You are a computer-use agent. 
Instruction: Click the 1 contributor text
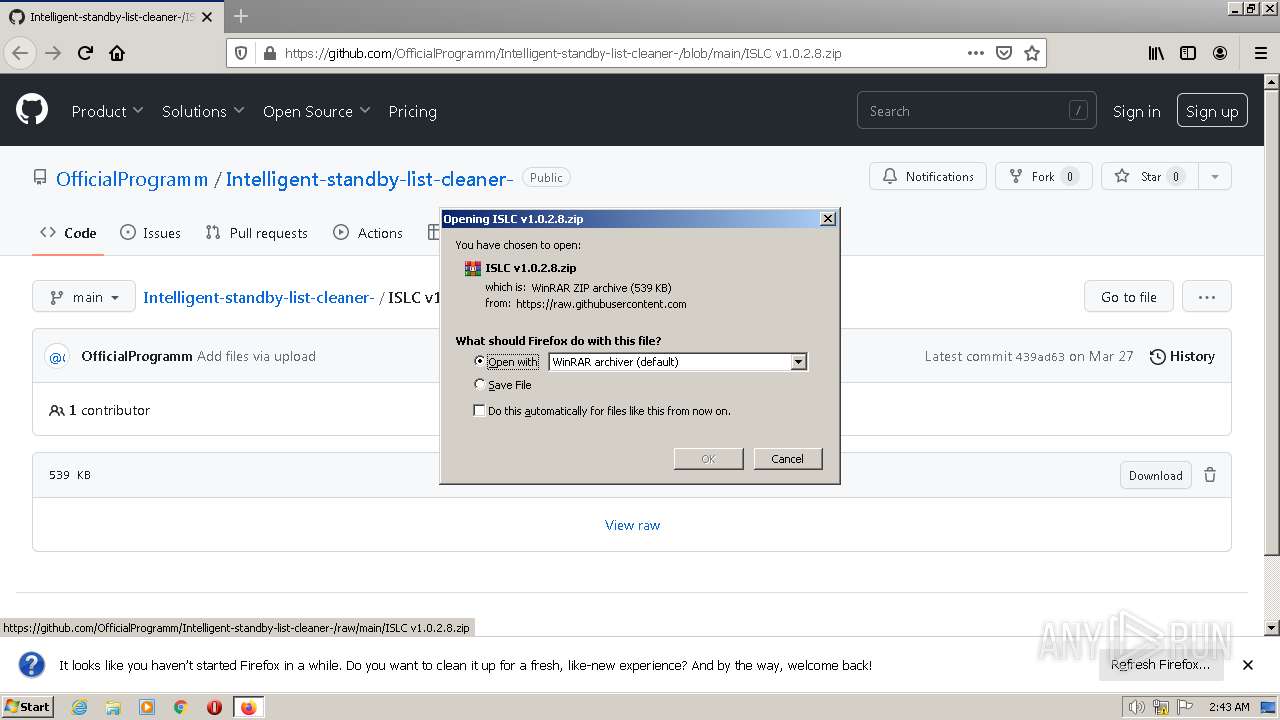click(109, 410)
